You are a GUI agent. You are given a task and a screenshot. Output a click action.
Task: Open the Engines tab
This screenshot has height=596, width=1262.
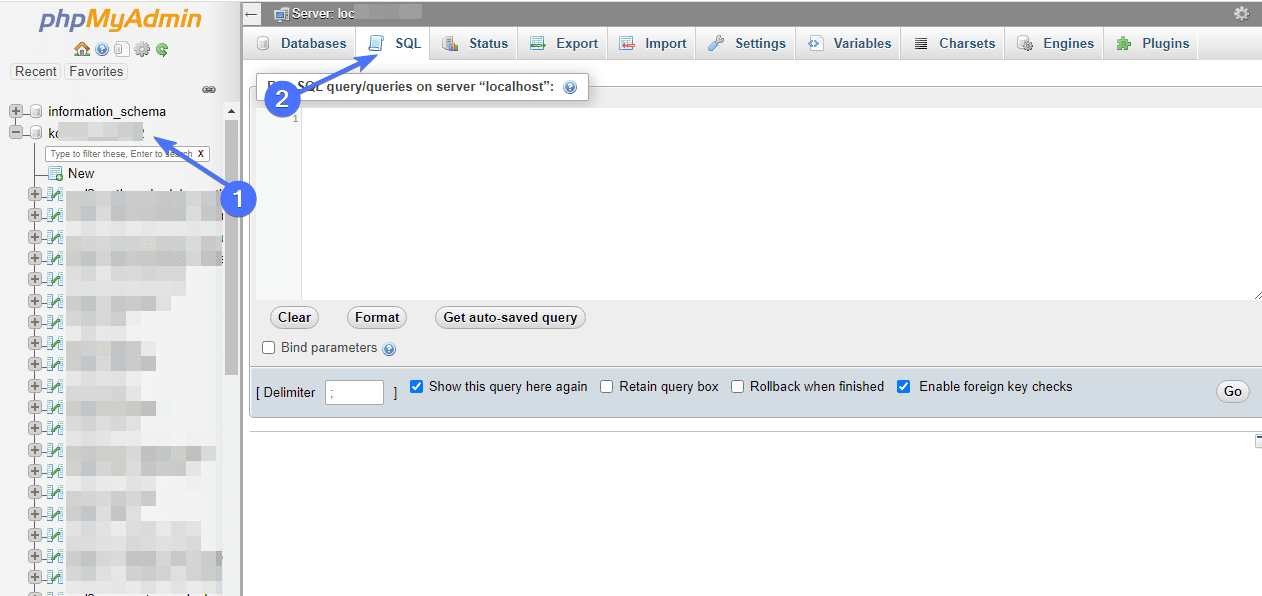[1055, 44]
